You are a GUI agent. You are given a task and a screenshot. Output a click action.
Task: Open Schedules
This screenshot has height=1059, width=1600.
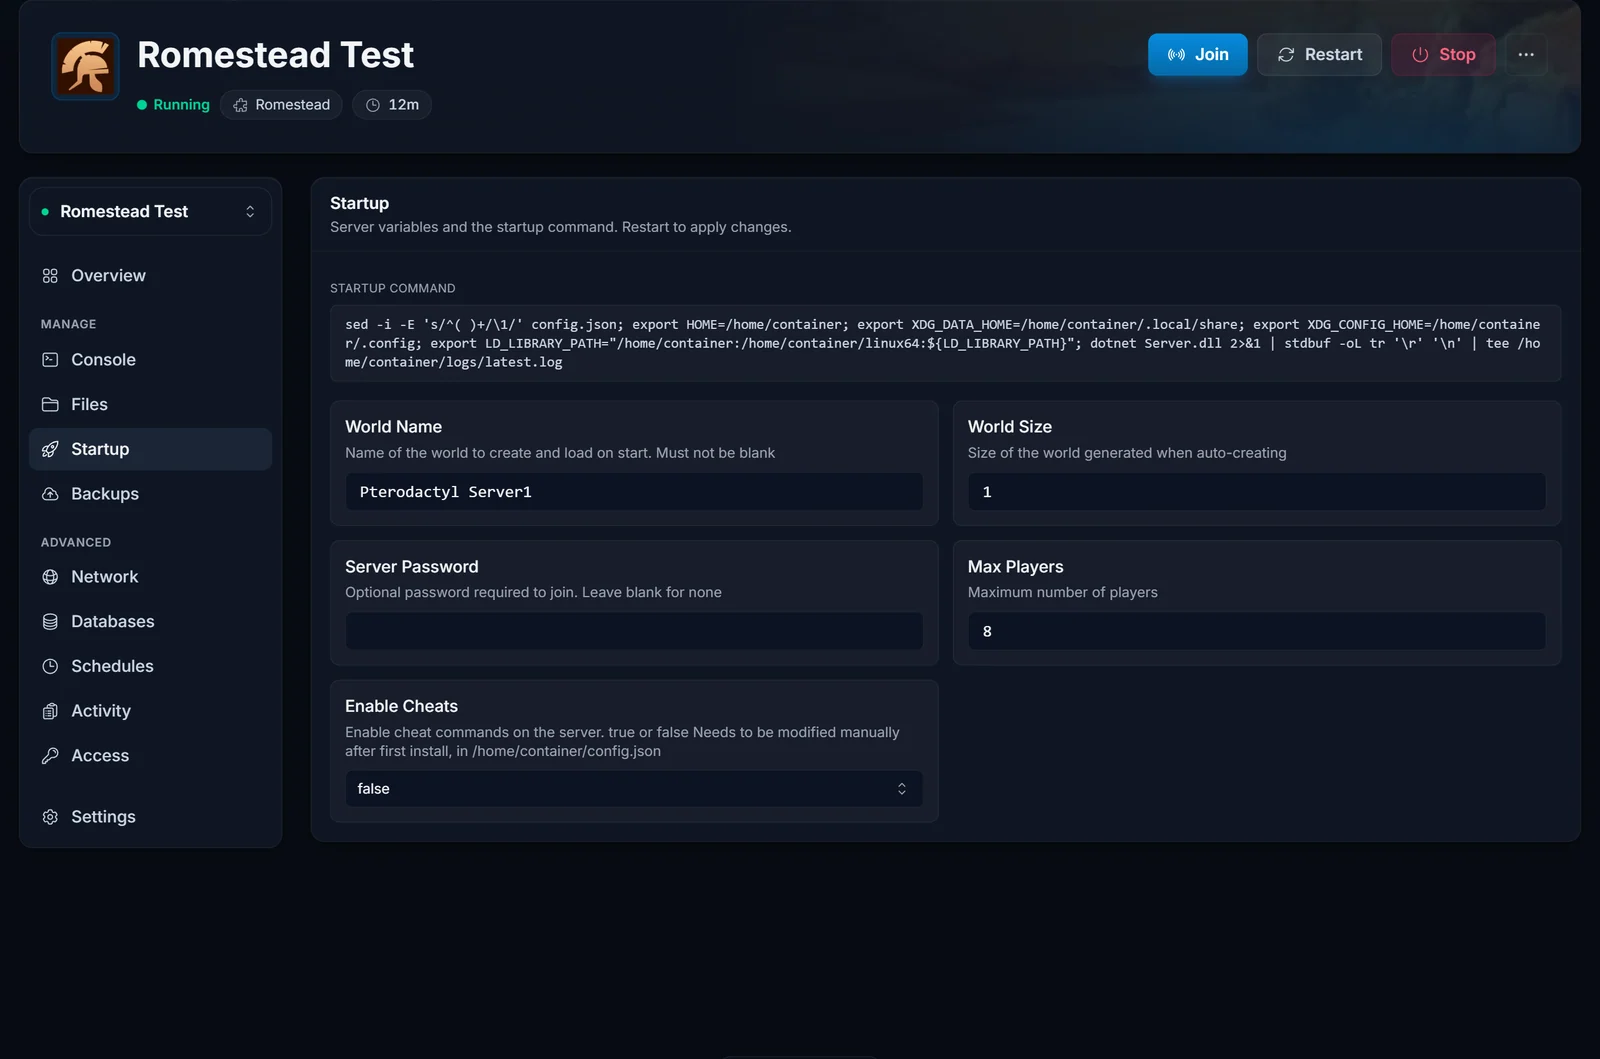click(x=150, y=667)
